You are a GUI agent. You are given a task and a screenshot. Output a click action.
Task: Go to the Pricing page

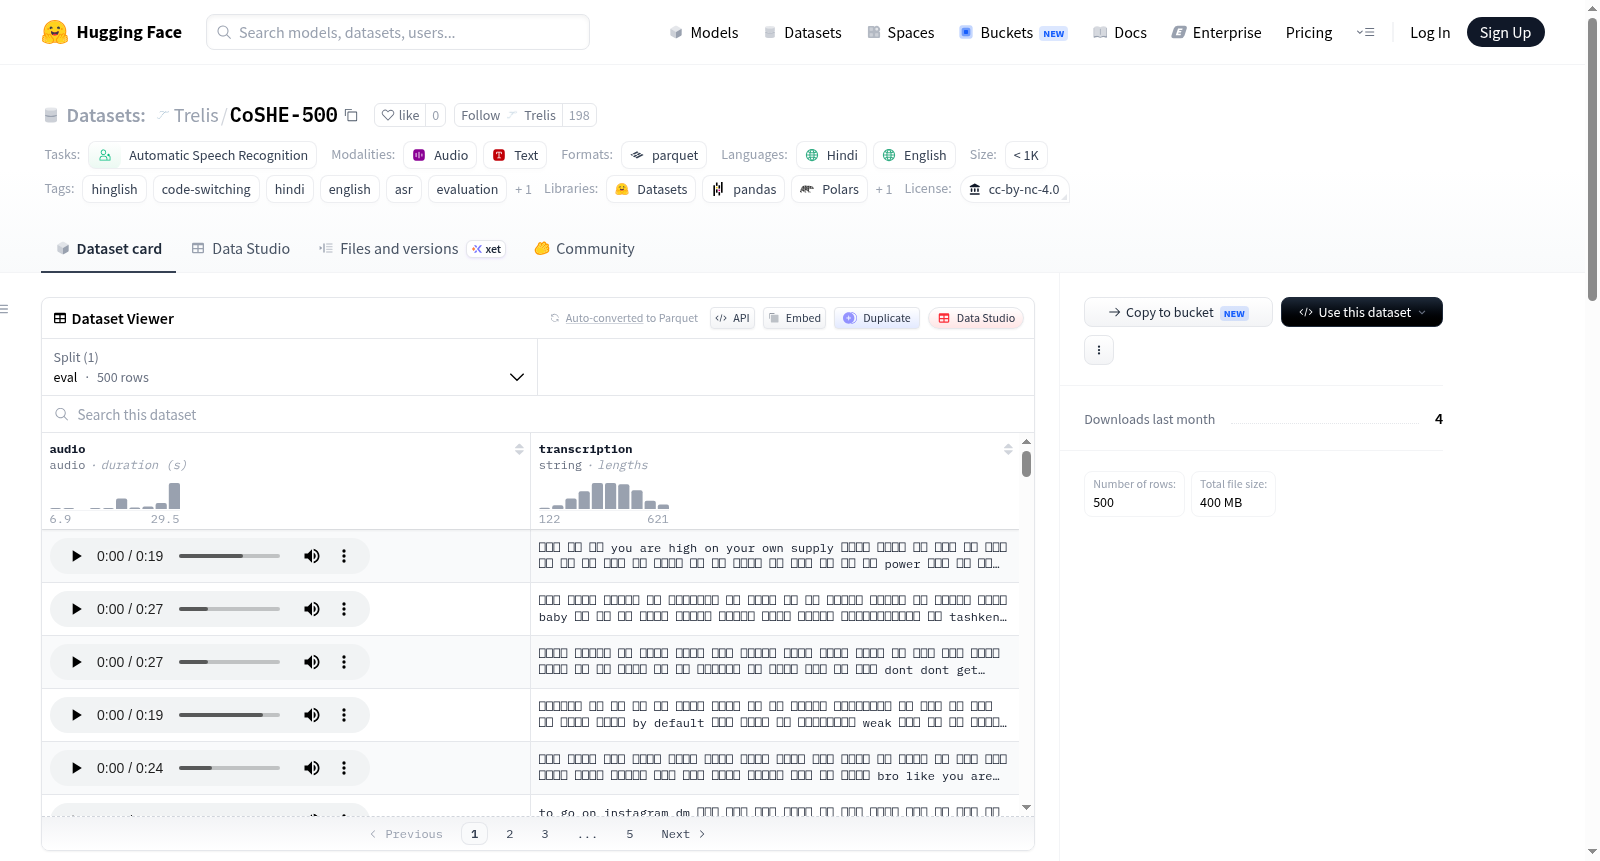click(1309, 33)
